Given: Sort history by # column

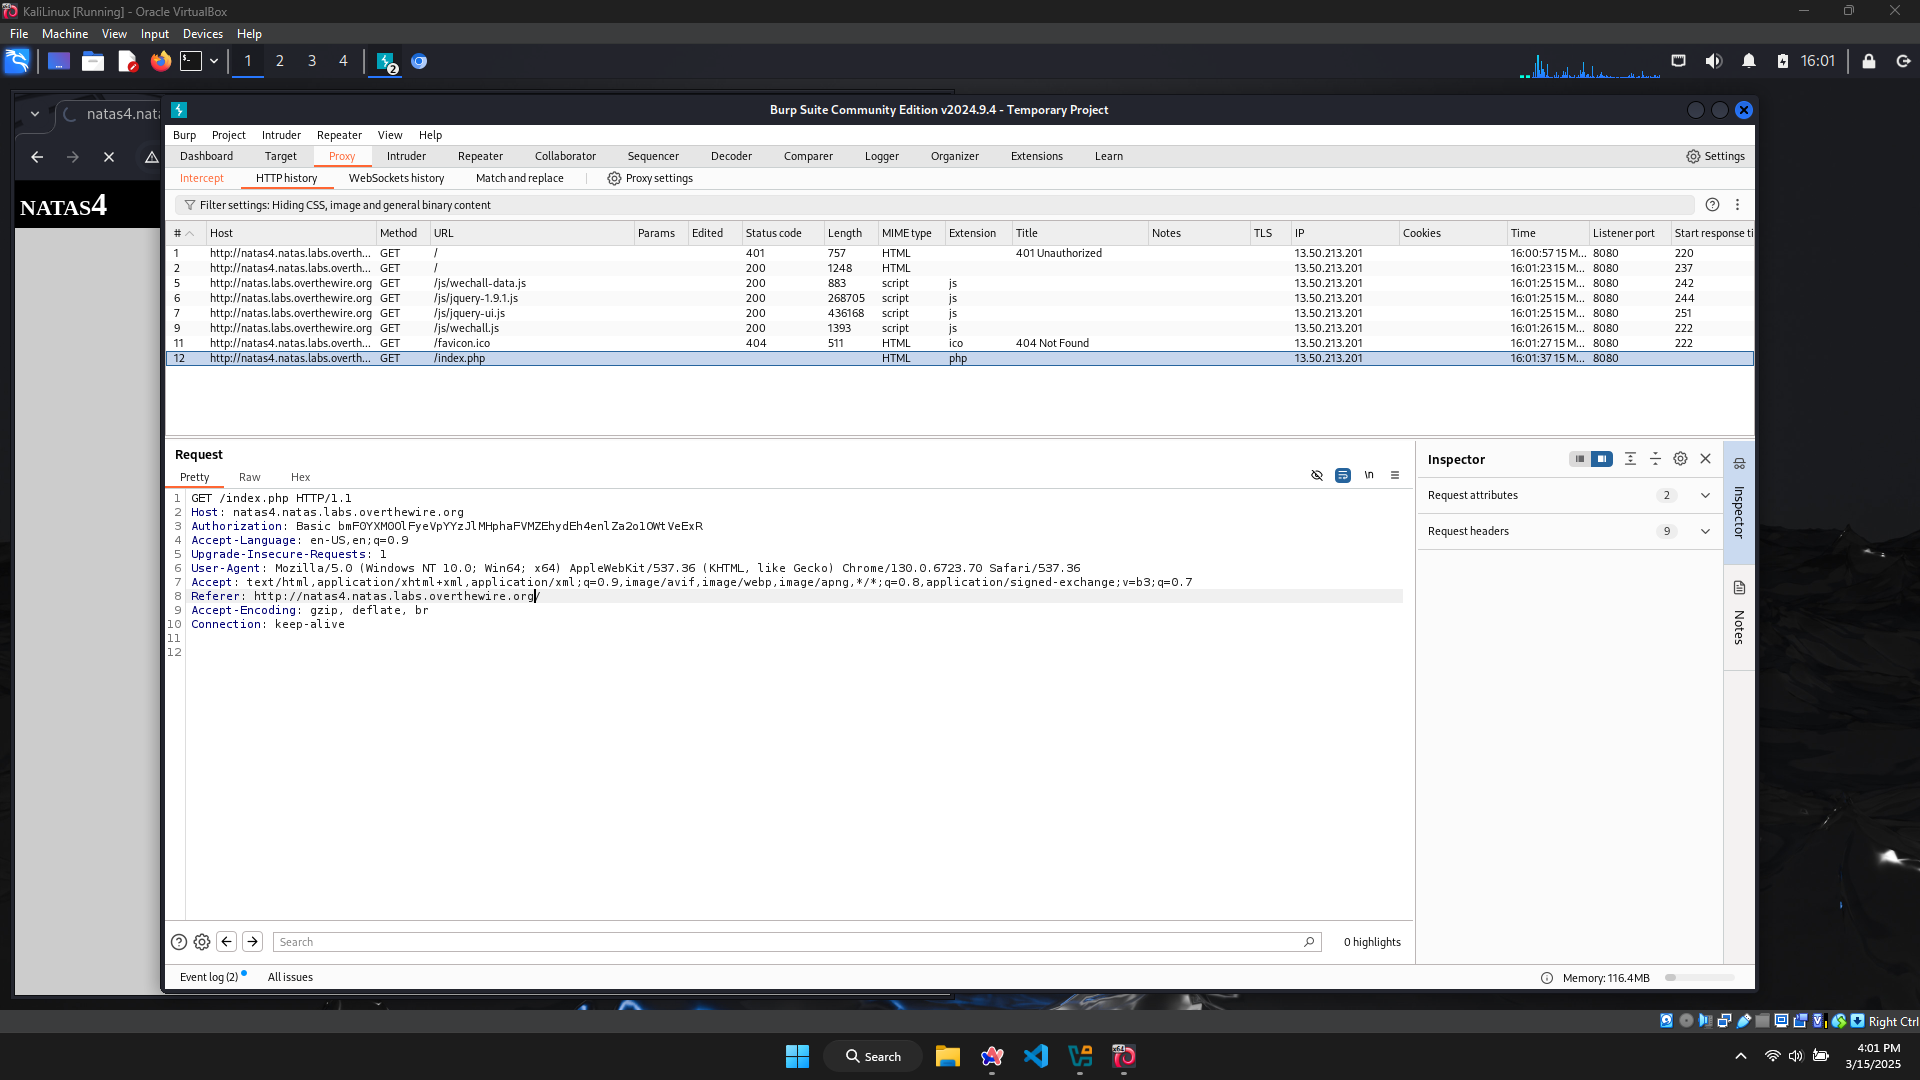Looking at the screenshot, I should coord(184,233).
